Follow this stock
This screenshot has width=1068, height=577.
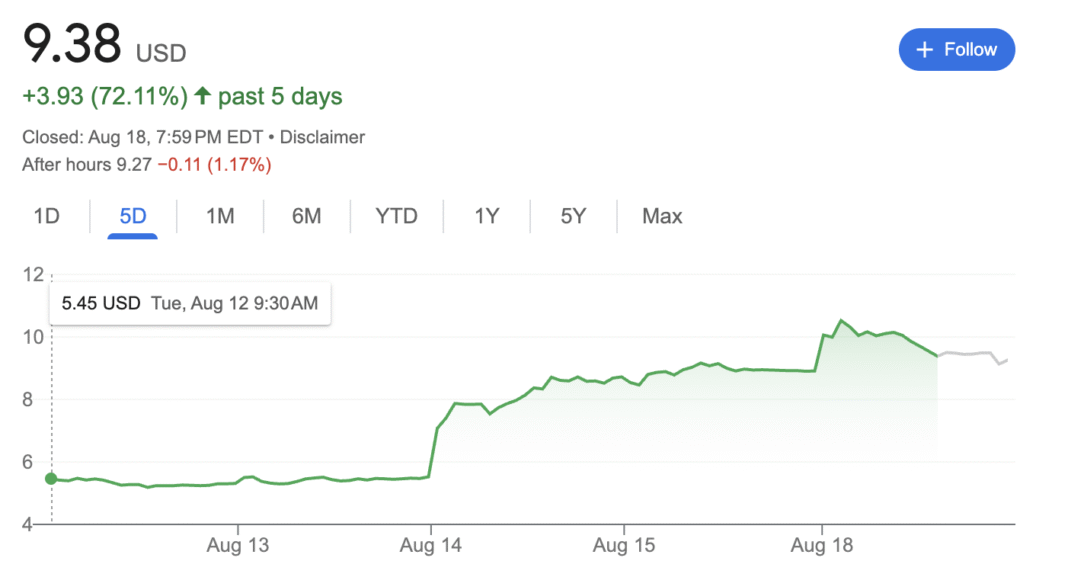point(957,50)
